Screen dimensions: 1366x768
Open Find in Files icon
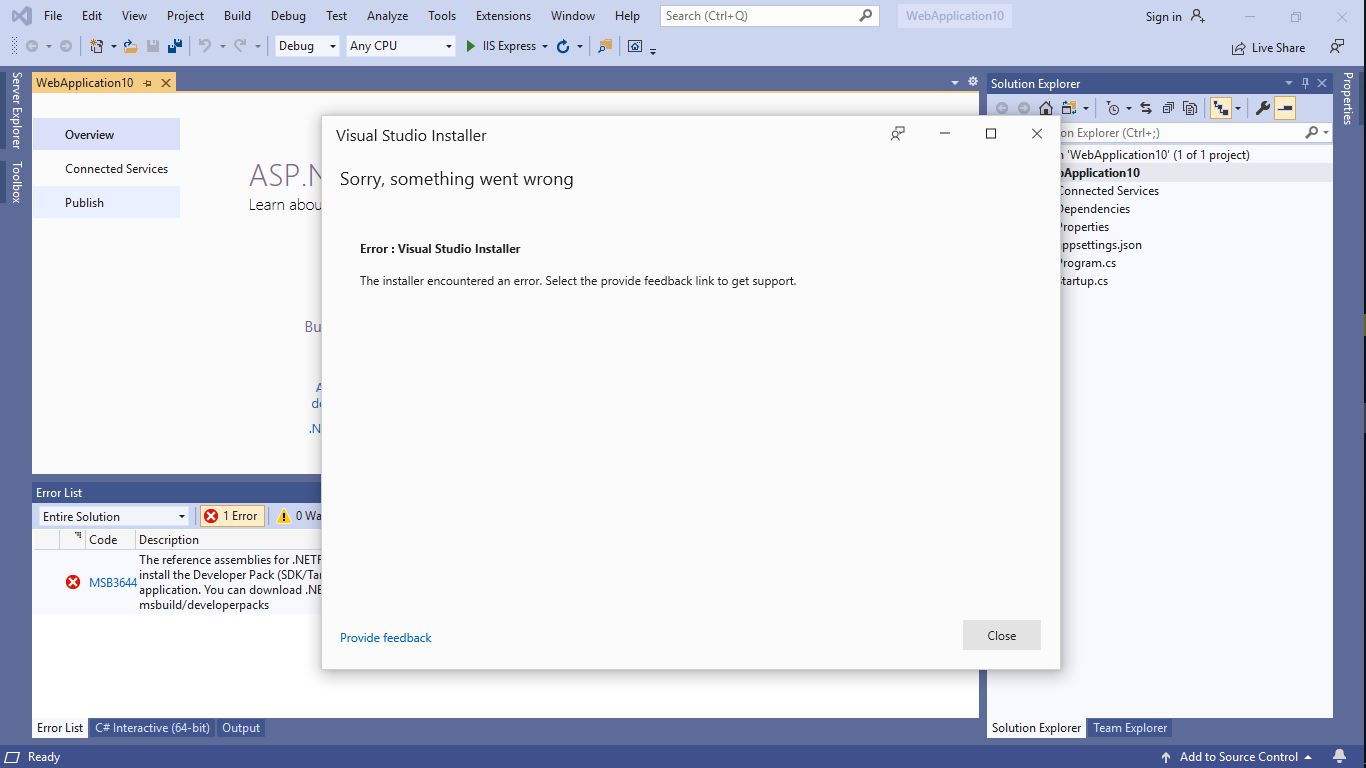tap(604, 46)
